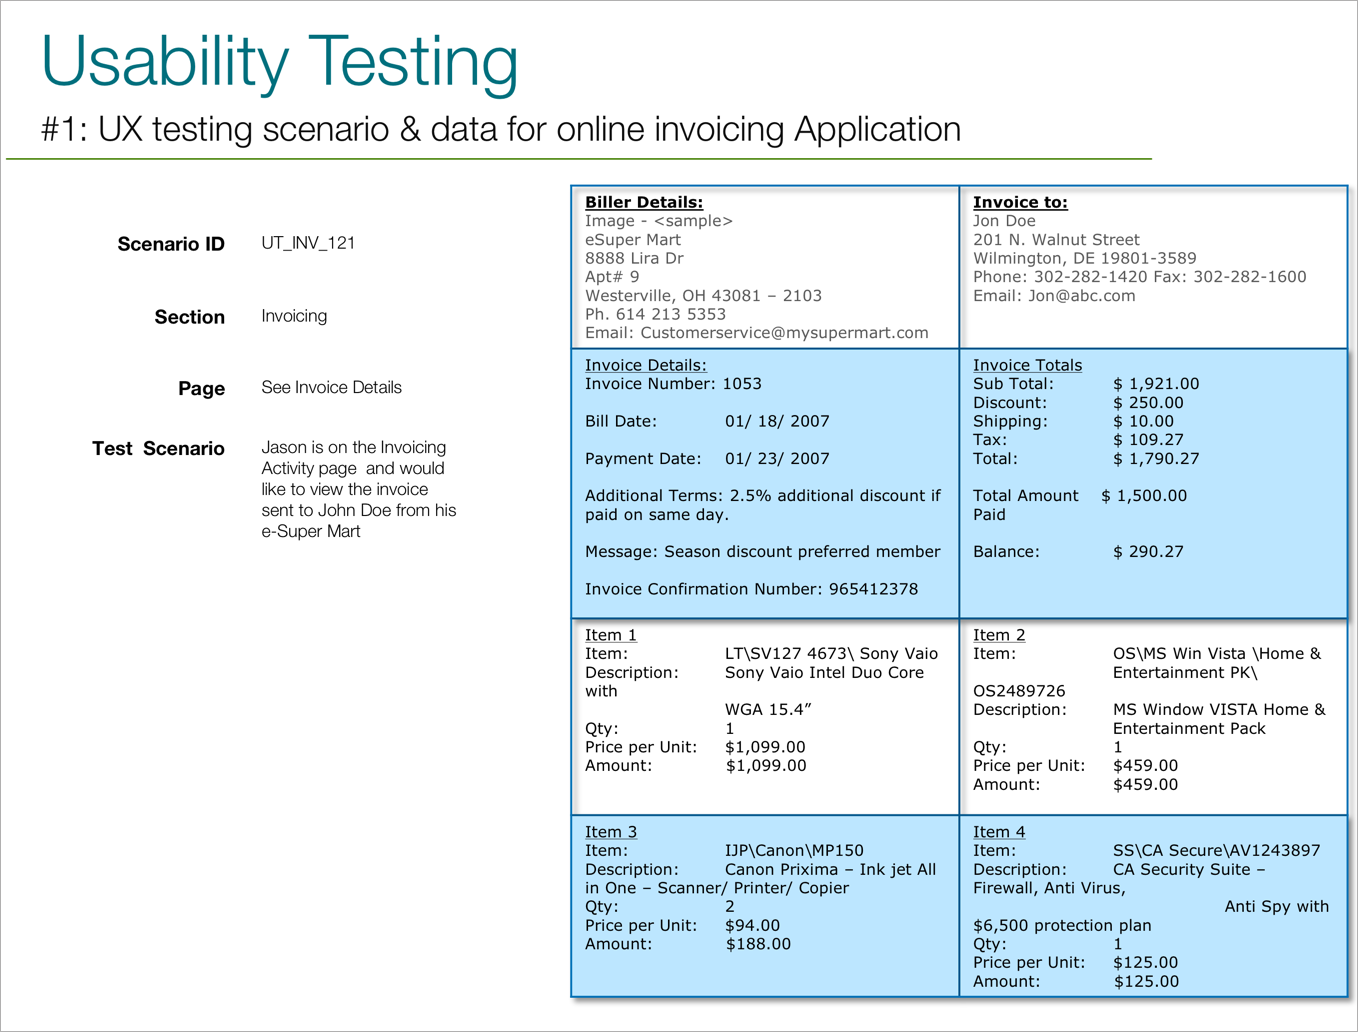Click the "Additional Terms" discount text
The image size is (1358, 1032).
tap(763, 505)
